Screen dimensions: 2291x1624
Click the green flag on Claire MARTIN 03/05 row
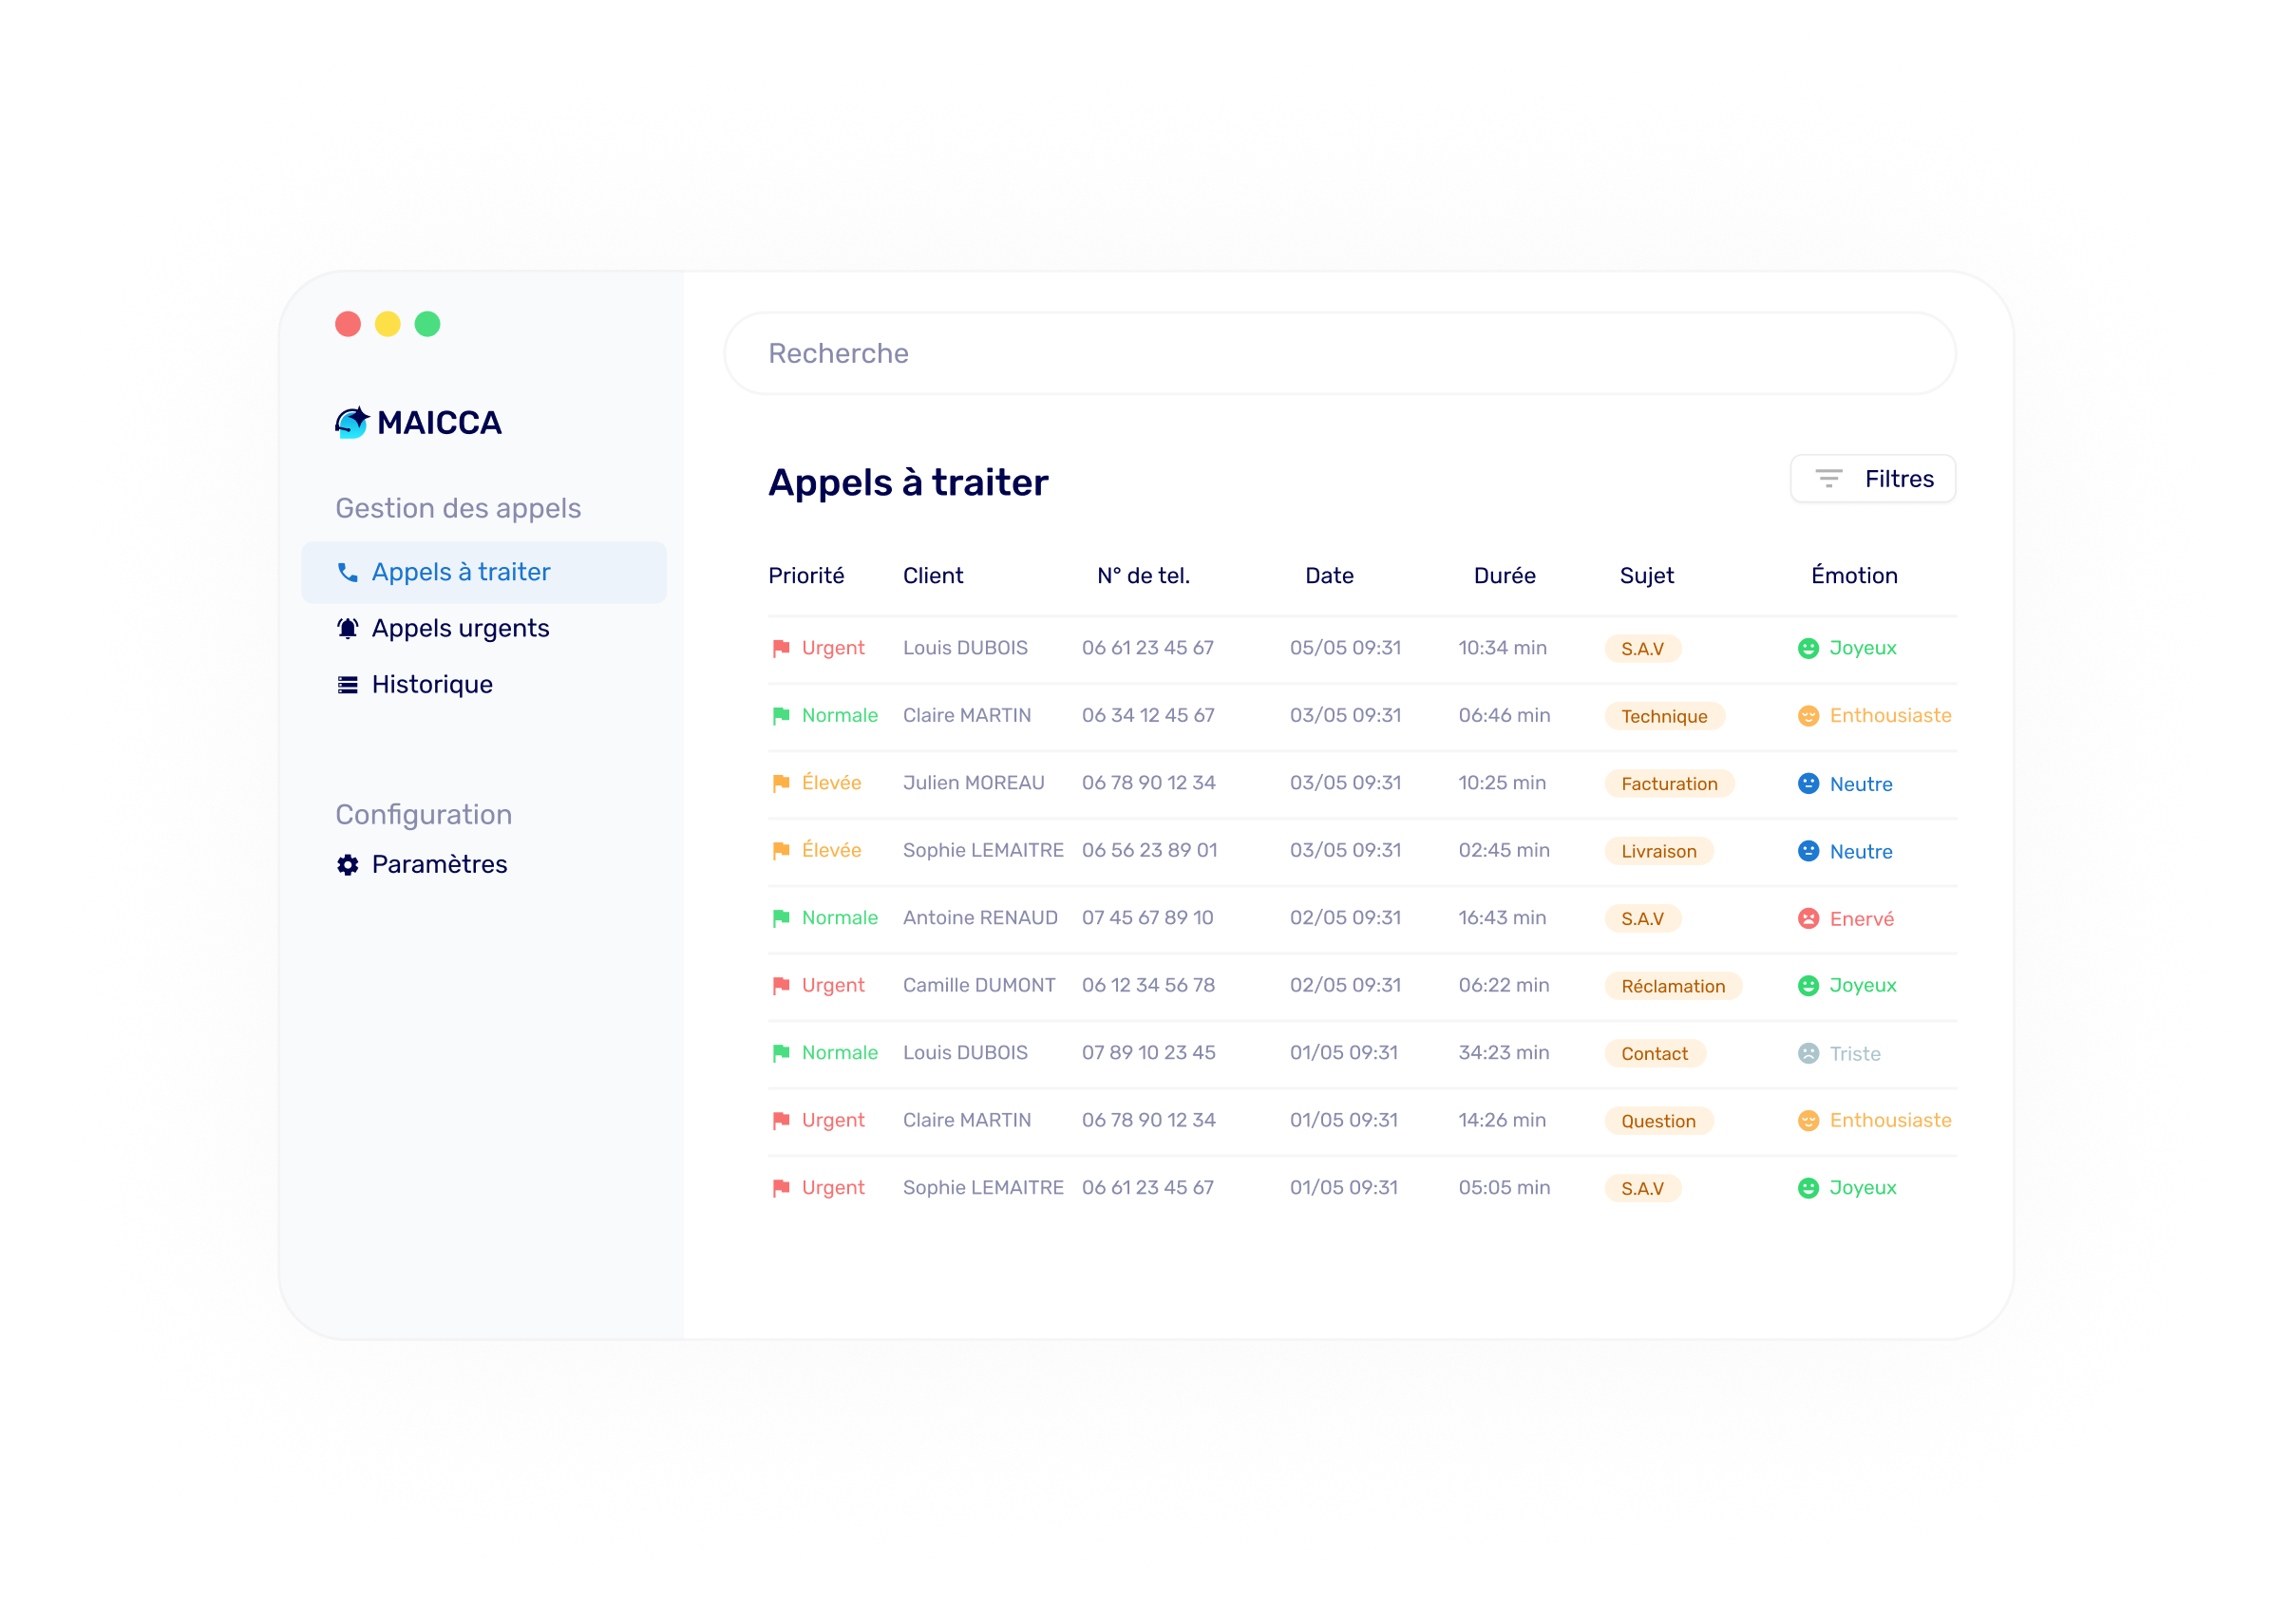coord(781,716)
